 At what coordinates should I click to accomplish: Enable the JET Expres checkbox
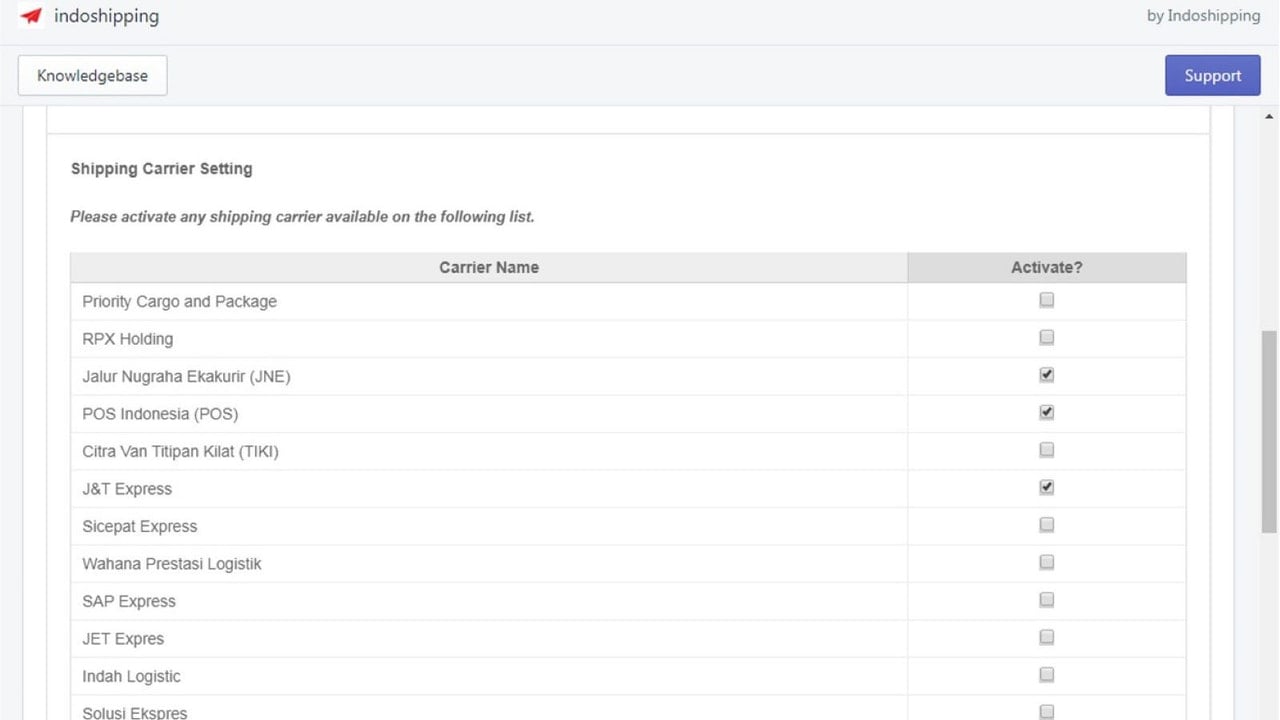click(x=1046, y=637)
